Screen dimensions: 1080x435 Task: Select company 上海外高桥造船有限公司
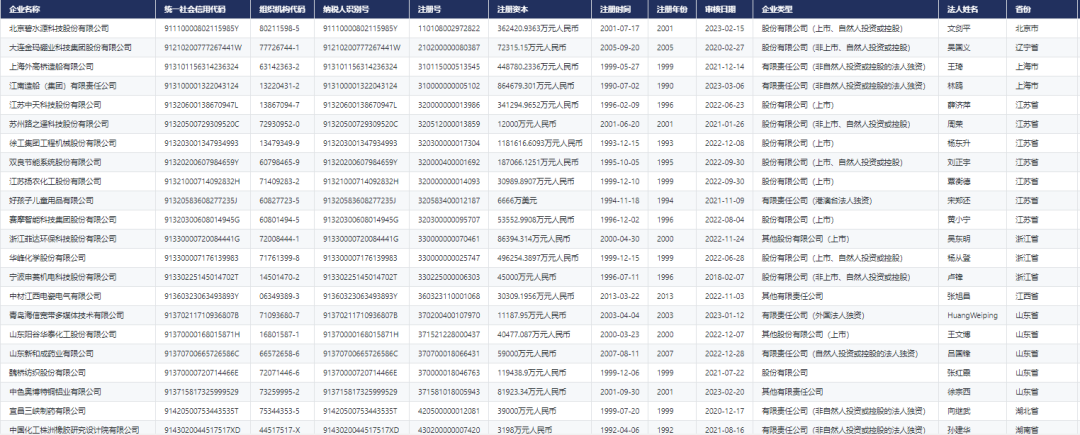pyautogui.click(x=51, y=67)
